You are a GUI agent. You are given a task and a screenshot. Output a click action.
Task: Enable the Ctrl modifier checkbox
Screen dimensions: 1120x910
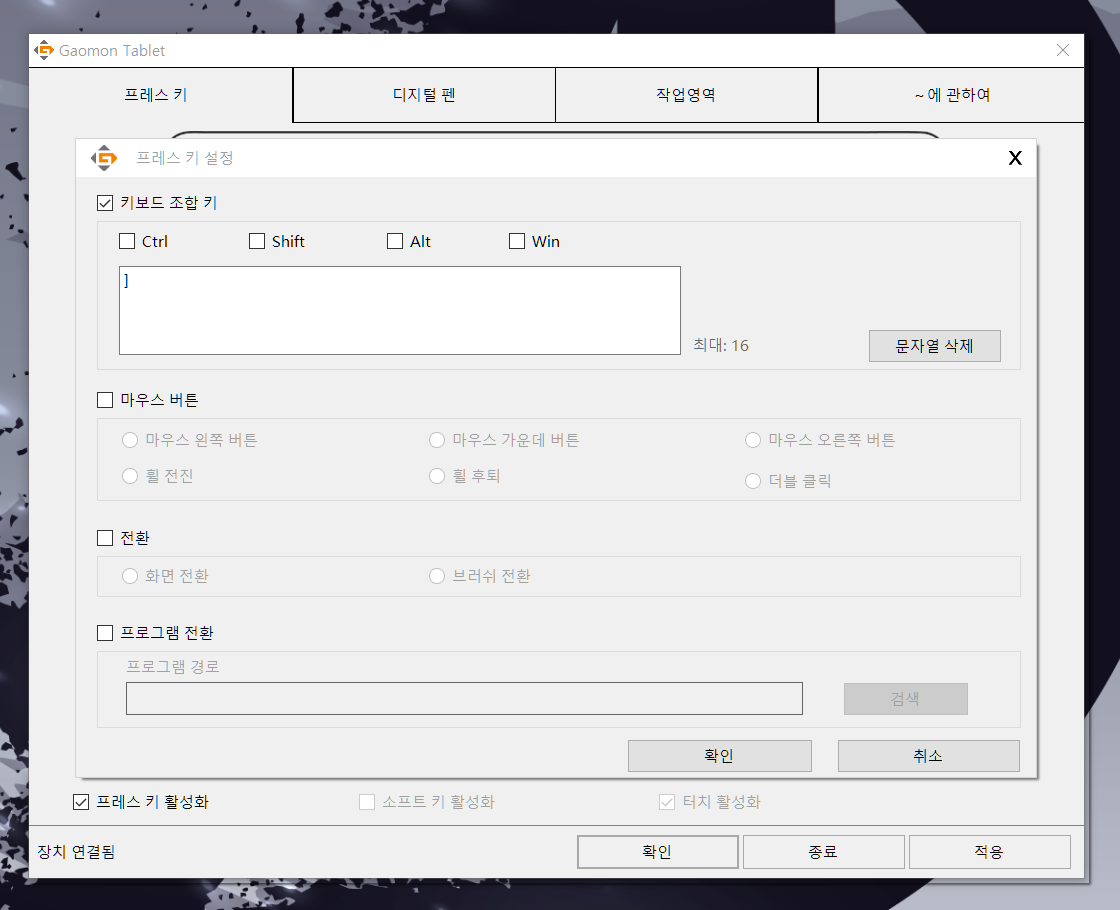(x=127, y=241)
